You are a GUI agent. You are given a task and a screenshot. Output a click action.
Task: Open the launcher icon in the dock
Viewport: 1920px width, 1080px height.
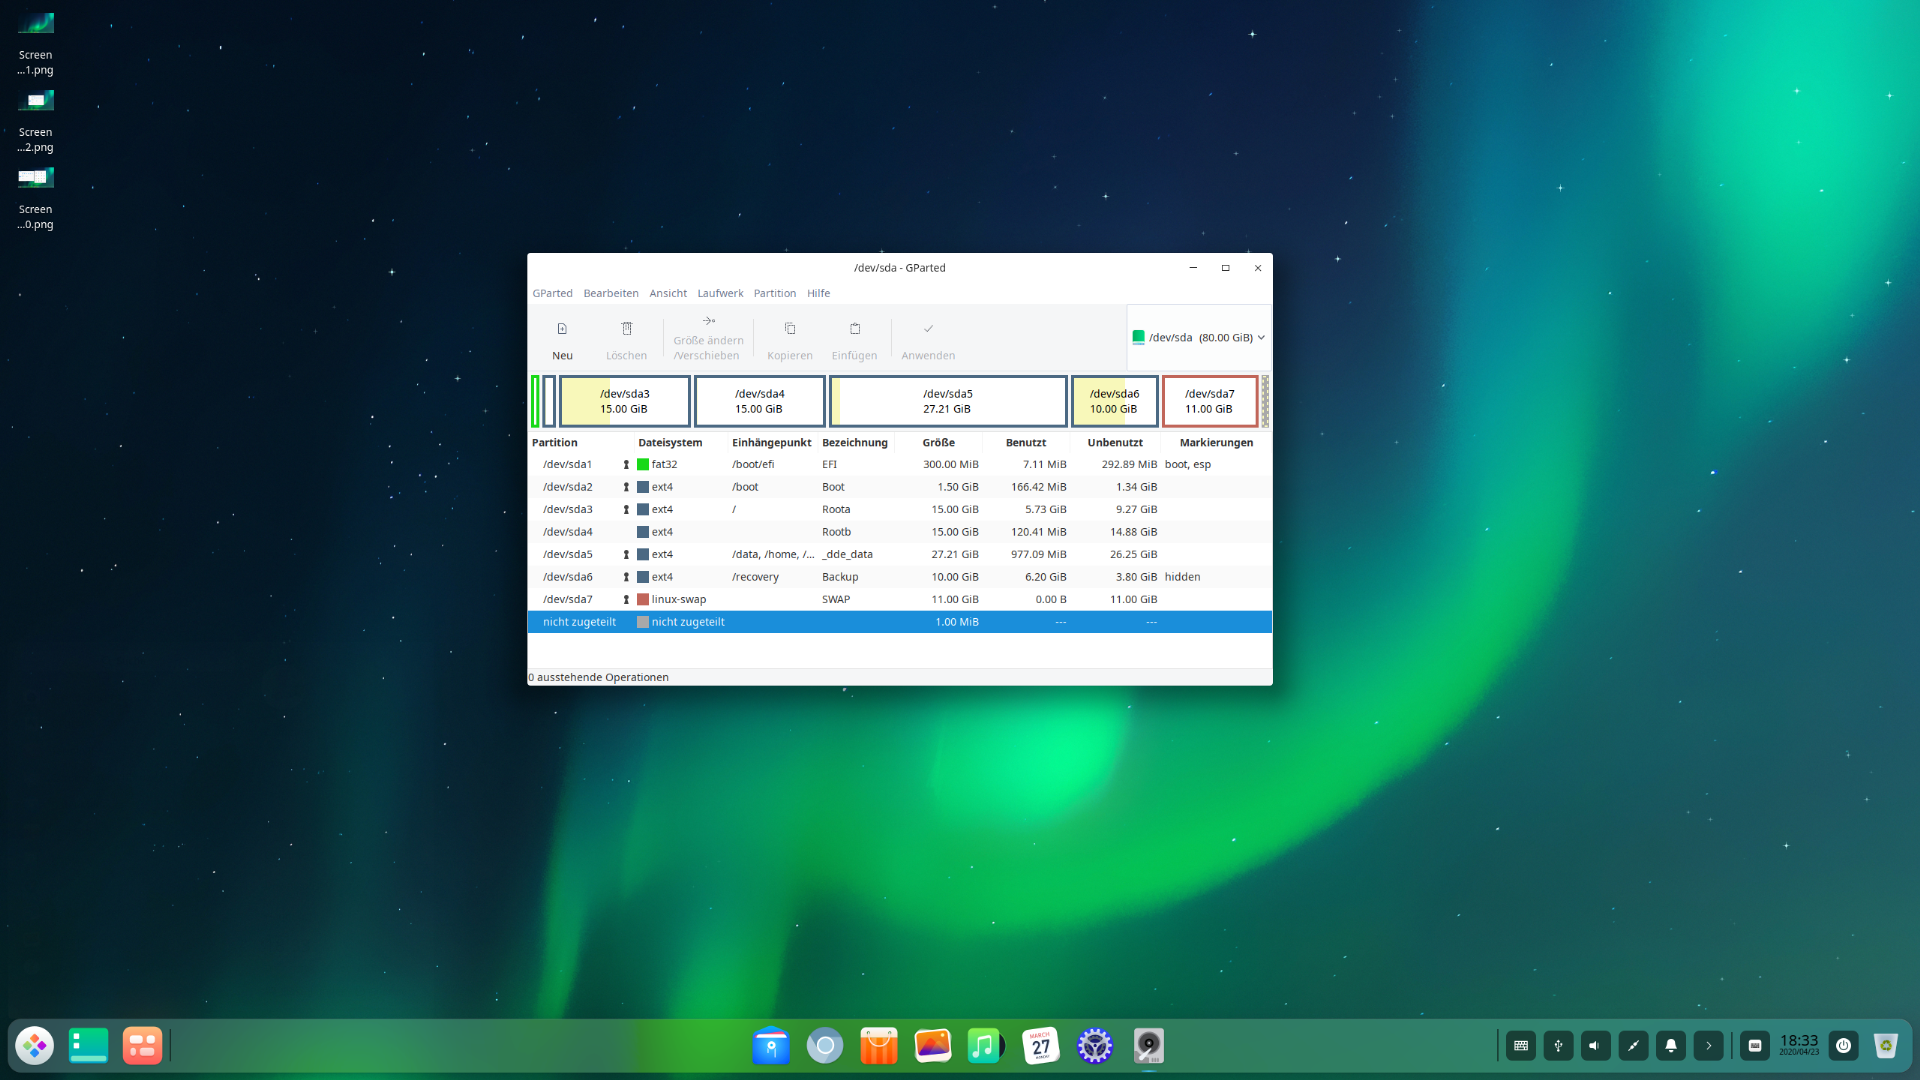coord(35,1046)
